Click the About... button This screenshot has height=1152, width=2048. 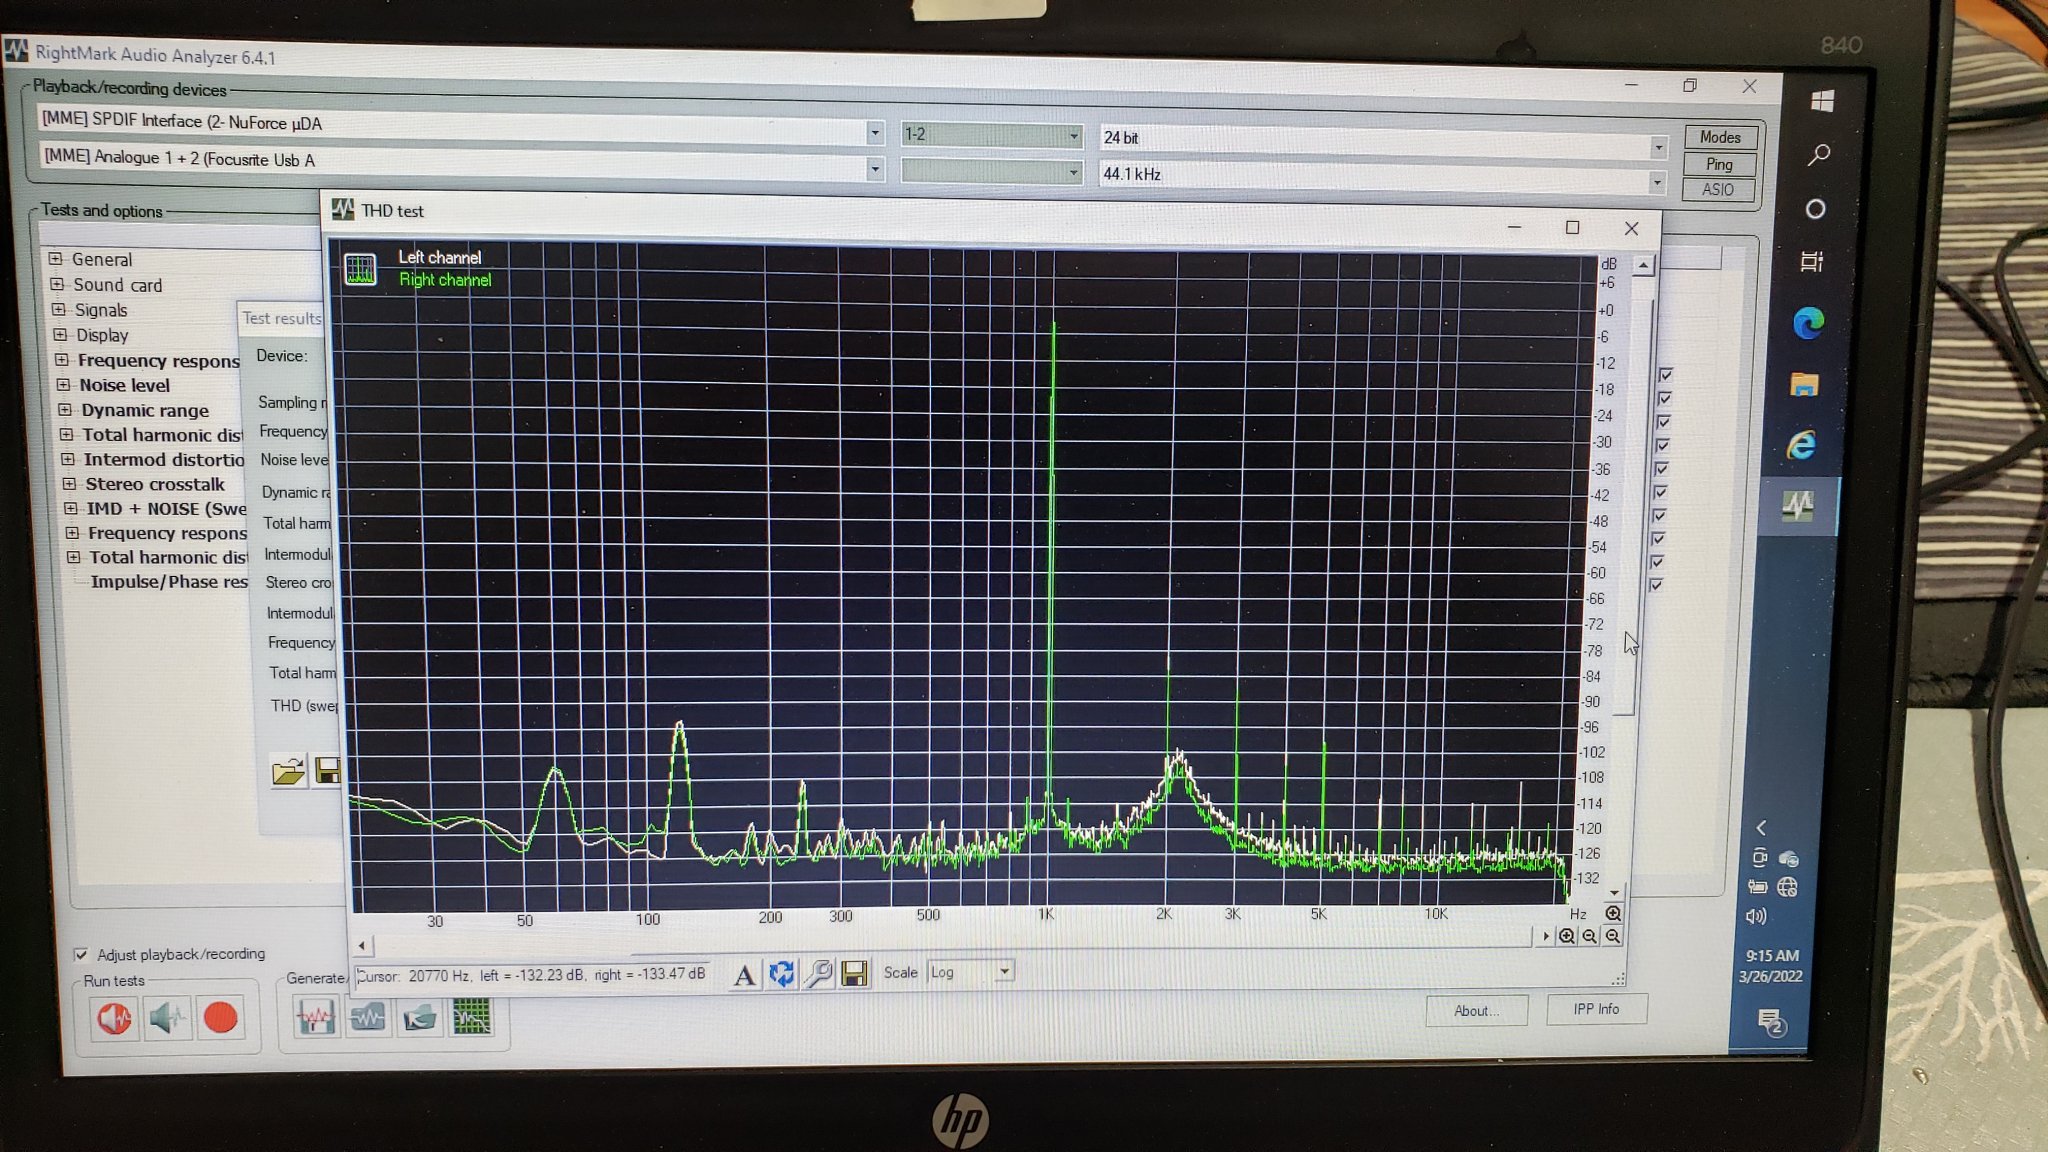pyautogui.click(x=1476, y=1010)
